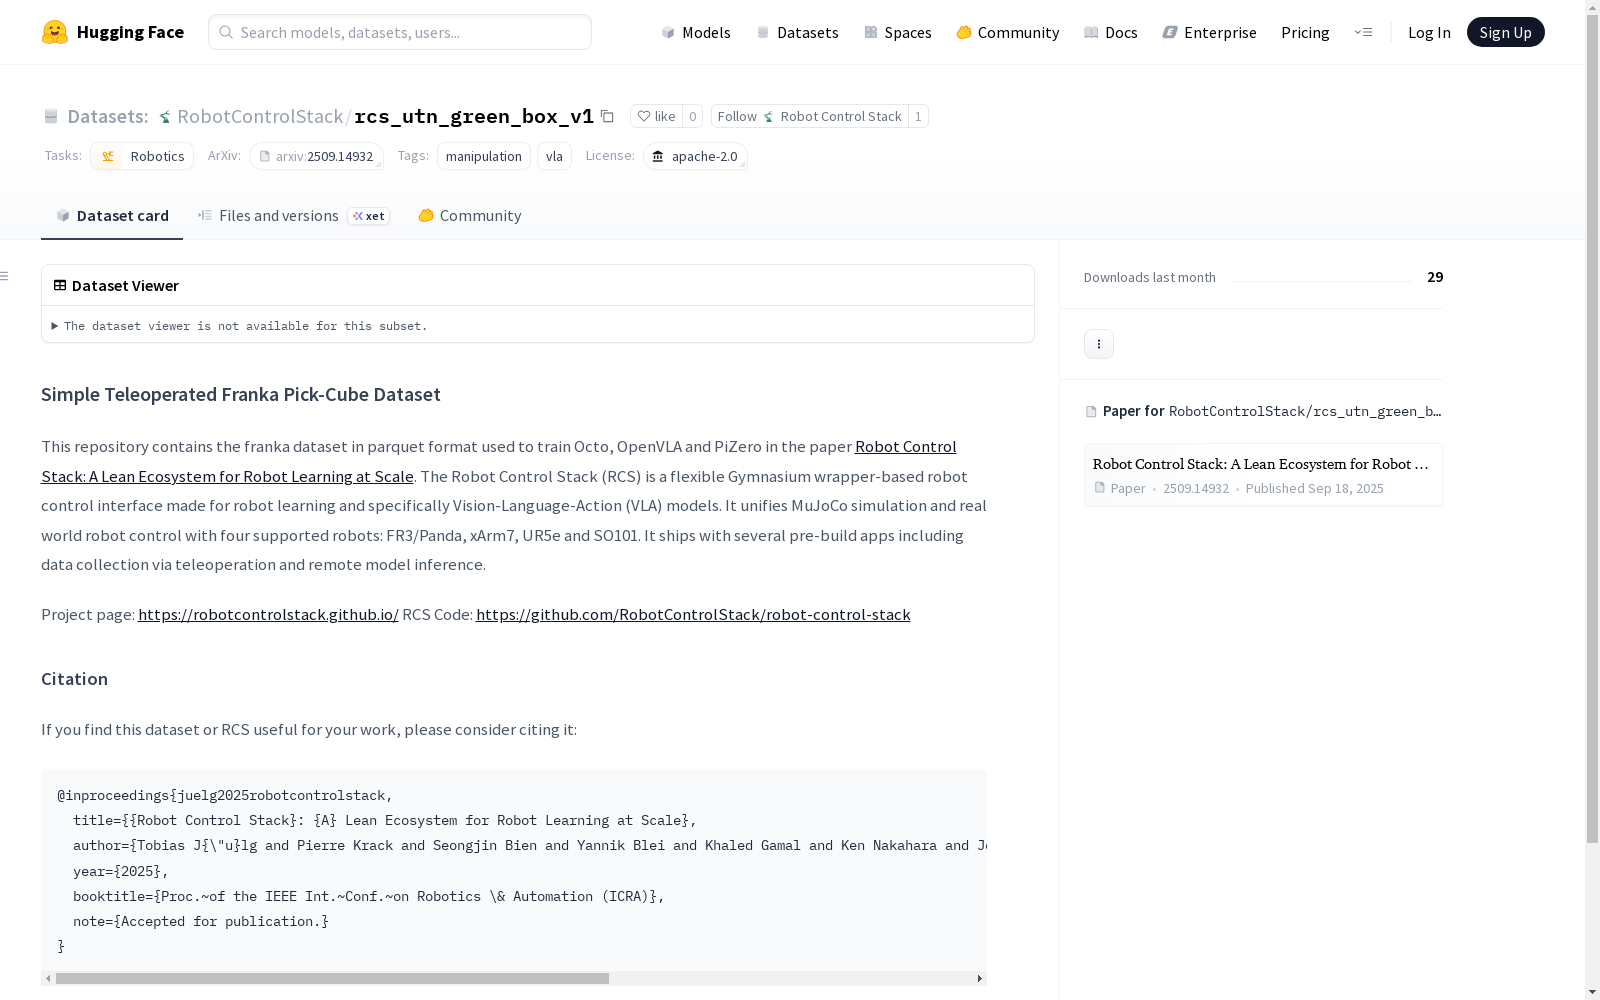The image size is (1600, 1000).
Task: Open the Files and versions tab
Action: click(x=293, y=216)
